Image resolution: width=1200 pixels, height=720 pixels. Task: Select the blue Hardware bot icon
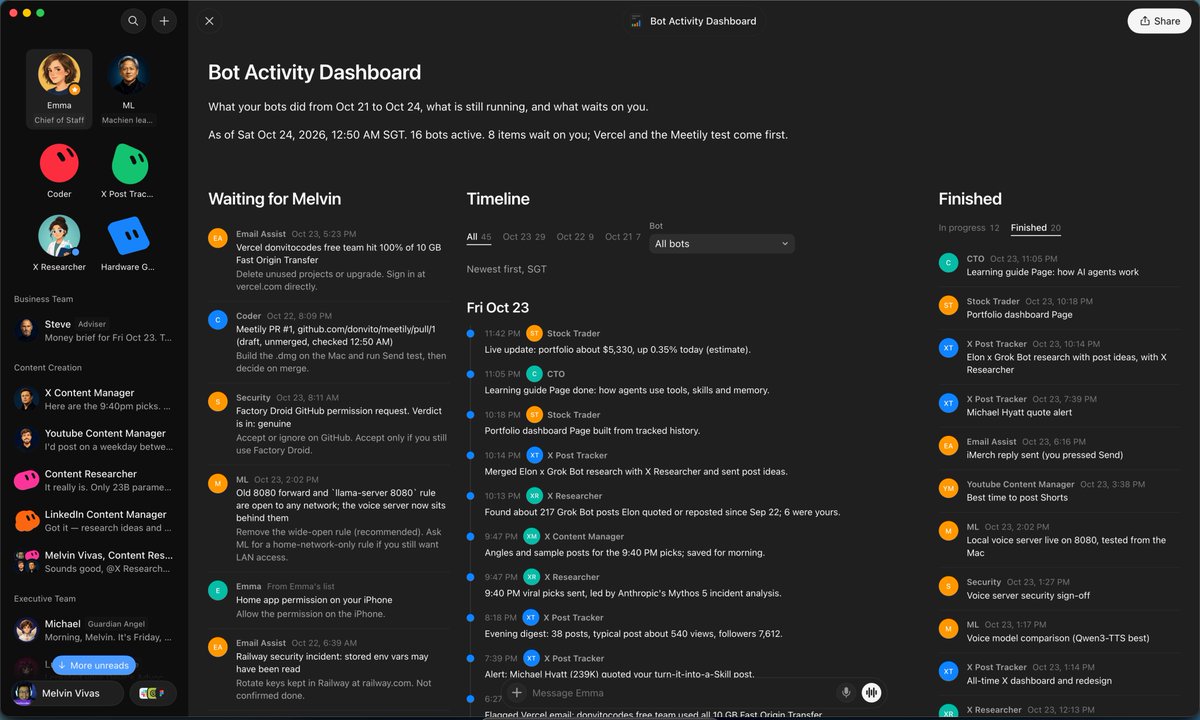tap(129, 236)
